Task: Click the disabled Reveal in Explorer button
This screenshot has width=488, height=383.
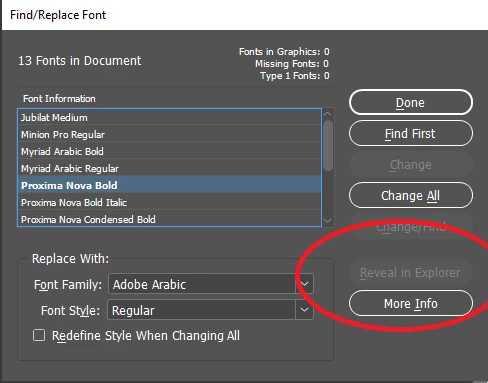Action: click(x=411, y=273)
